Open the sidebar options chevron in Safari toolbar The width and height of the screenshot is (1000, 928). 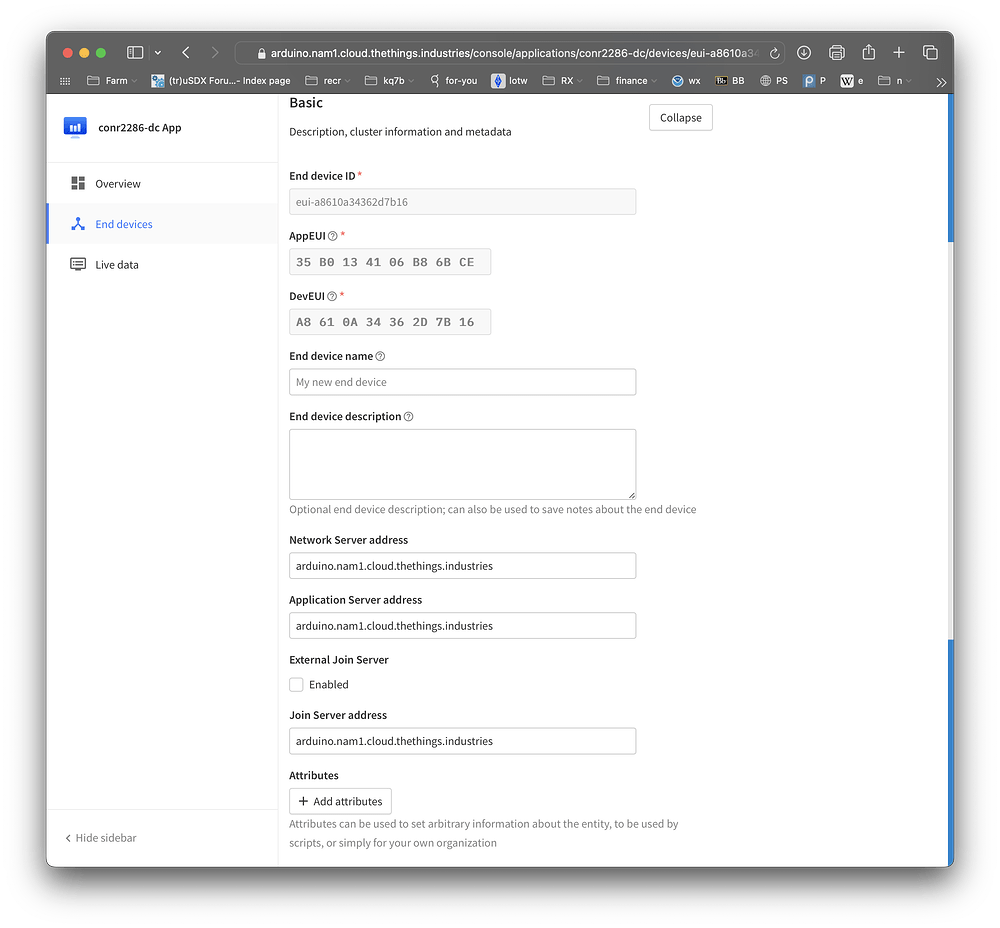pyautogui.click(x=158, y=52)
